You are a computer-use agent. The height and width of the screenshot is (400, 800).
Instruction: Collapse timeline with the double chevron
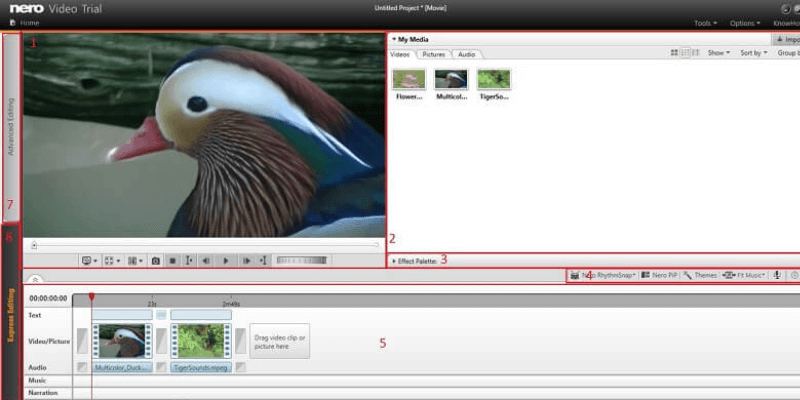click(x=34, y=280)
